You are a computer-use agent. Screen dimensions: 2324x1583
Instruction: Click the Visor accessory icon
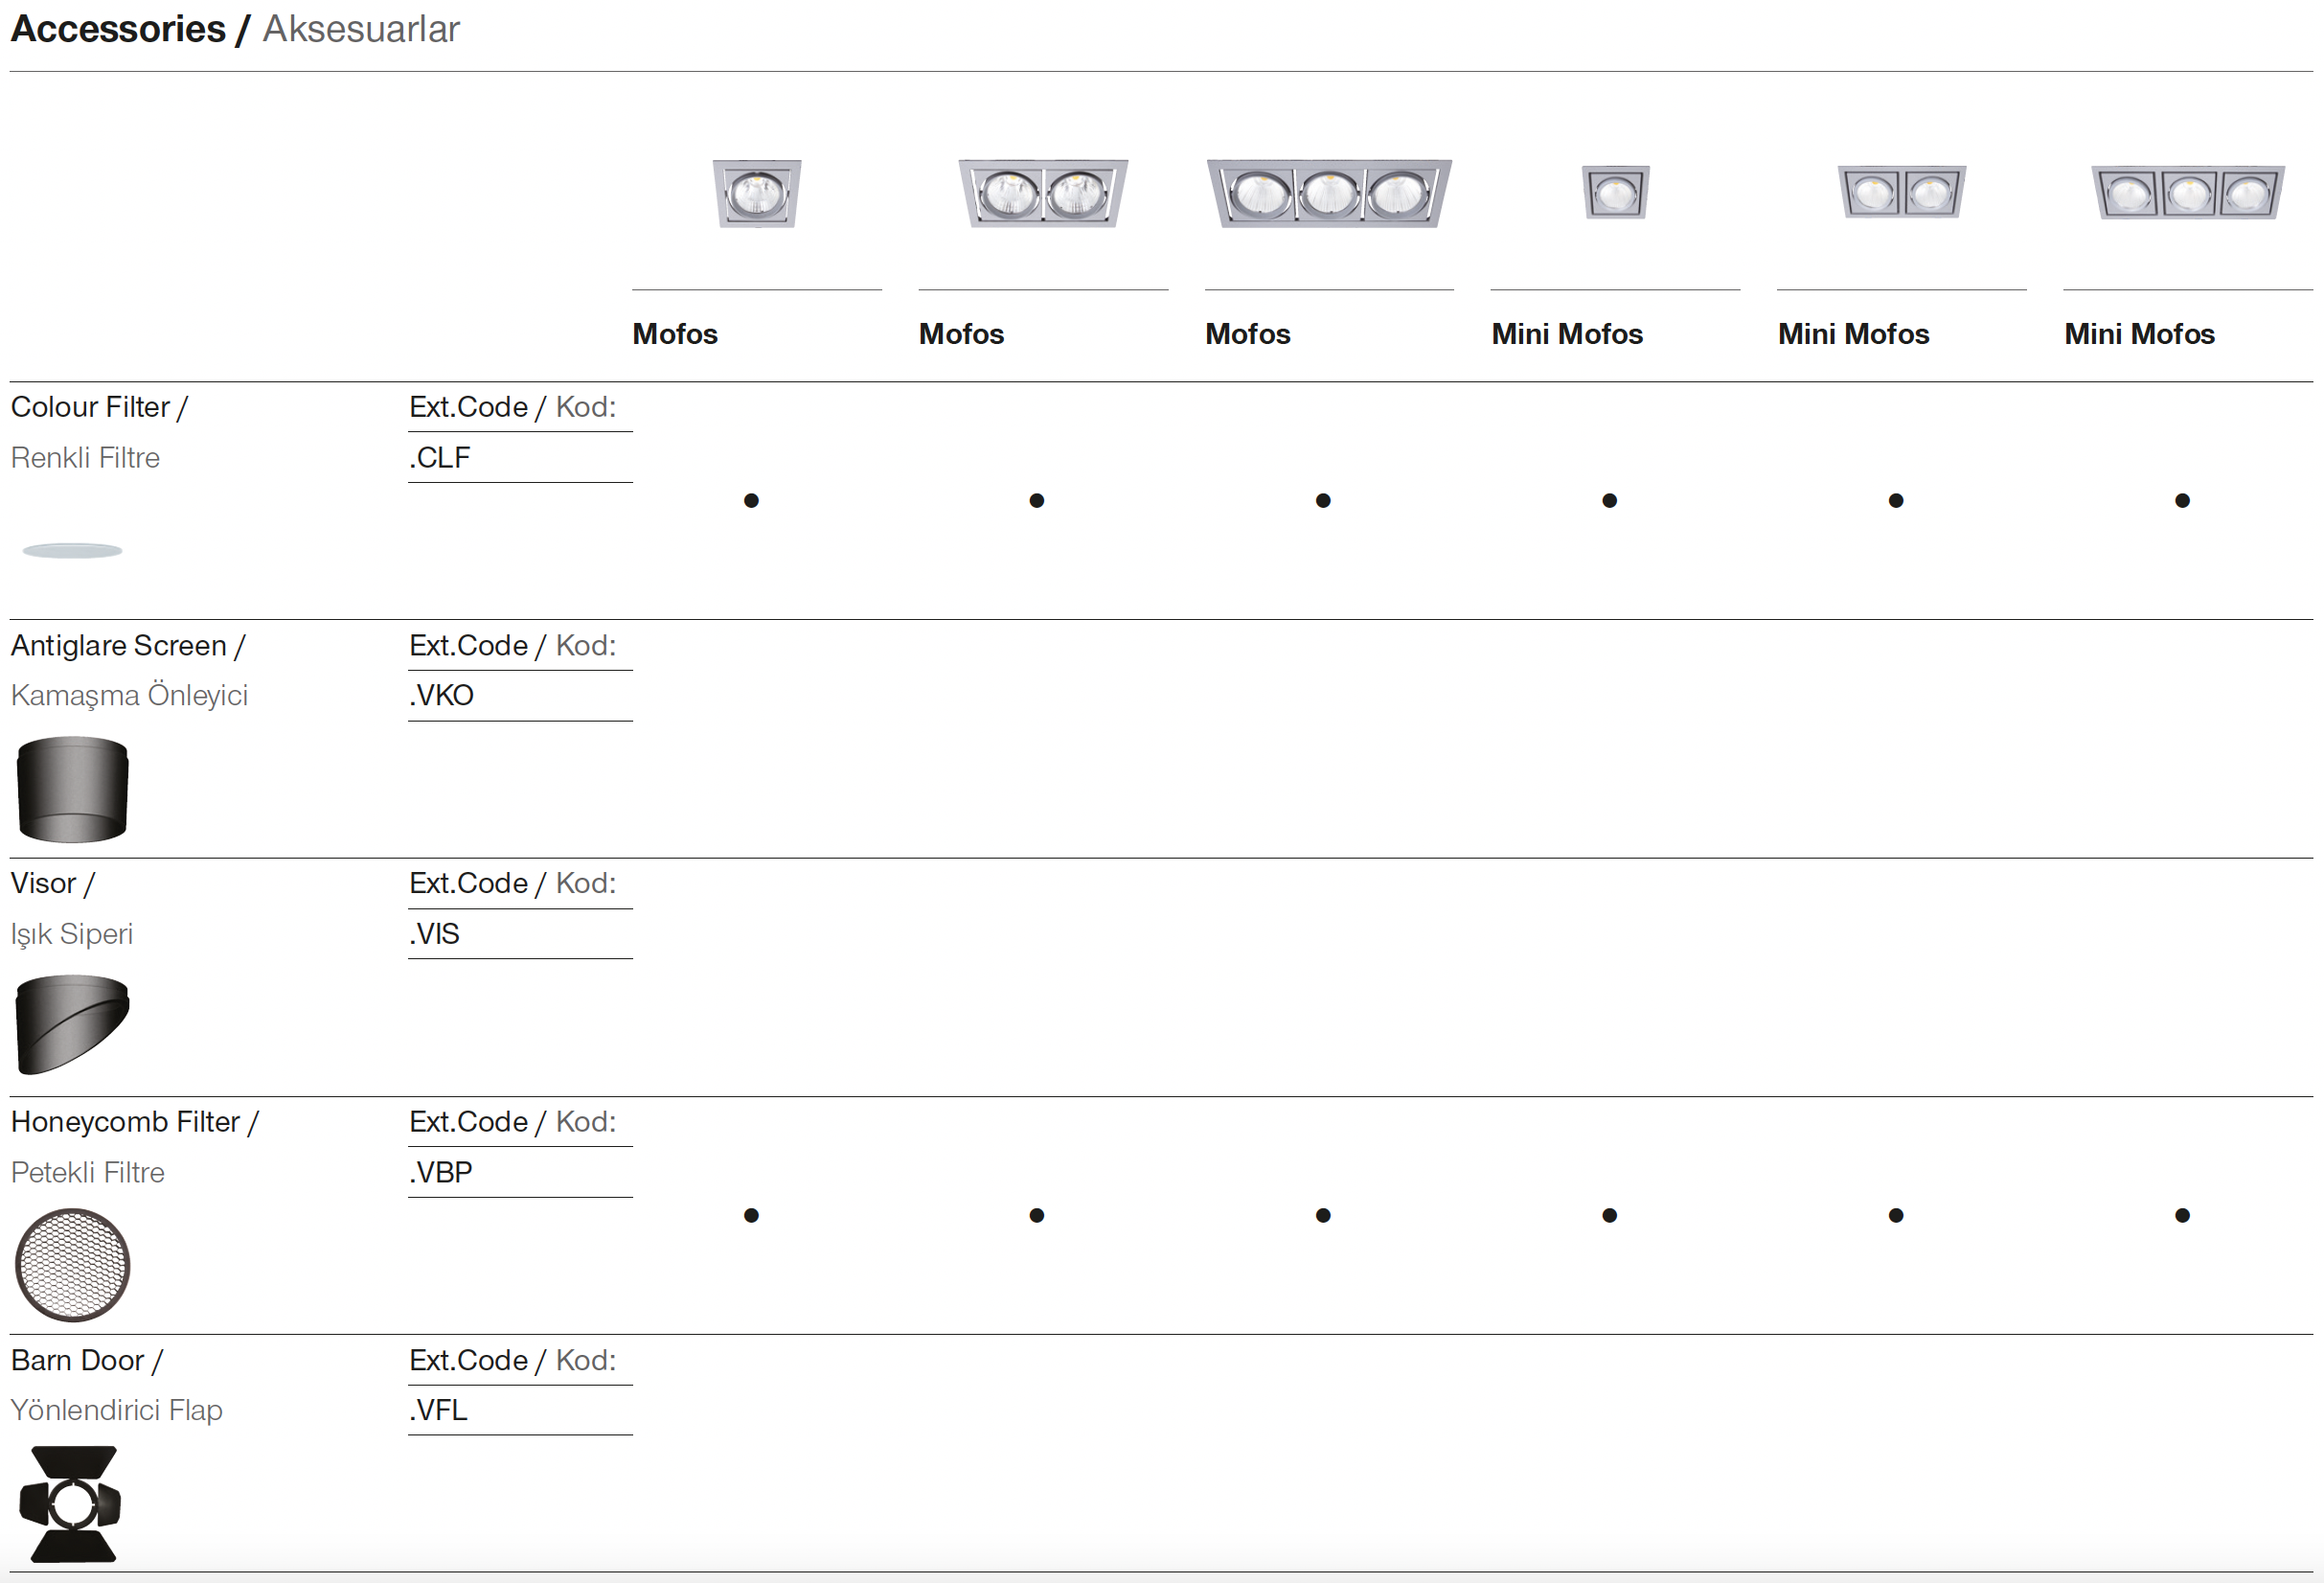(x=72, y=1025)
